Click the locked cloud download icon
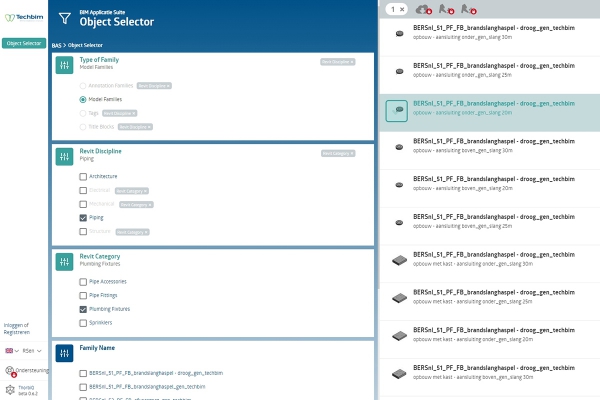This screenshot has width=600, height=400. (423, 9)
